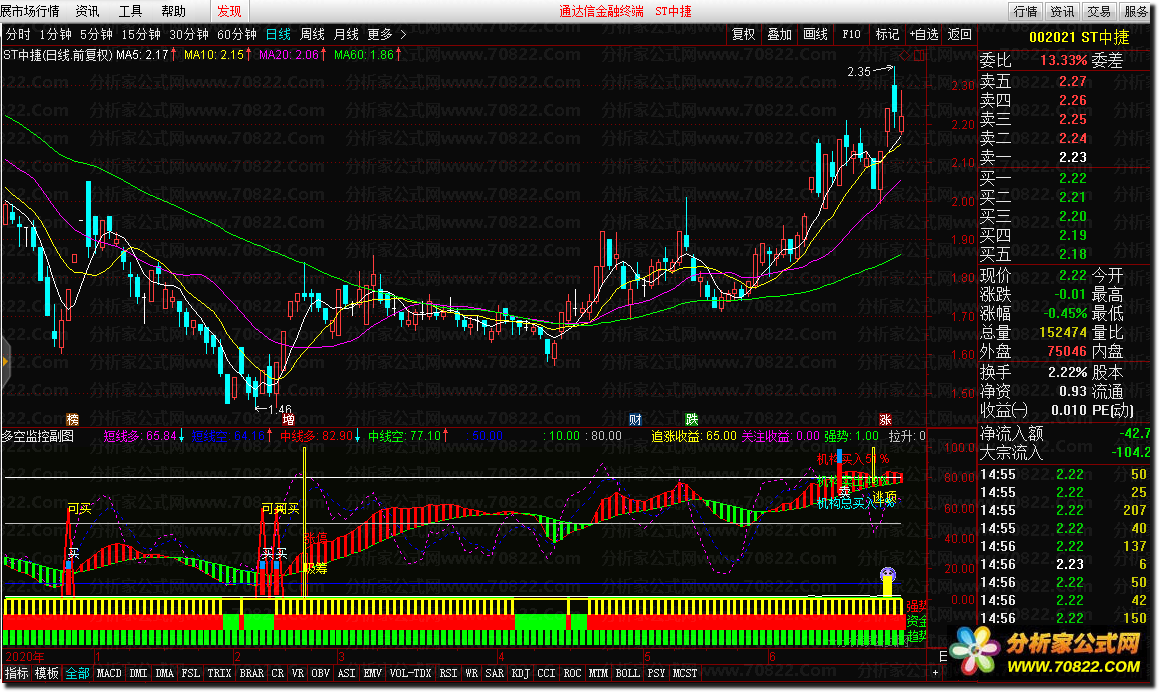Viewport: 1160px width, 692px height.
Task: Select the 全部 indicator tab
Action: (x=77, y=673)
